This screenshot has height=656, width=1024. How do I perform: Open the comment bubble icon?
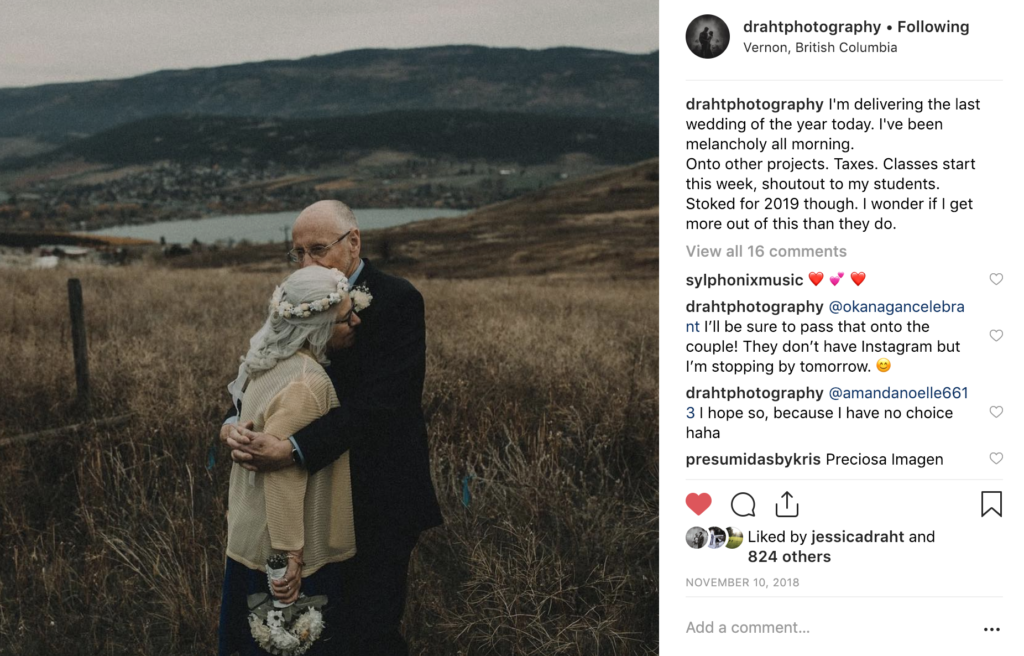pyautogui.click(x=743, y=504)
